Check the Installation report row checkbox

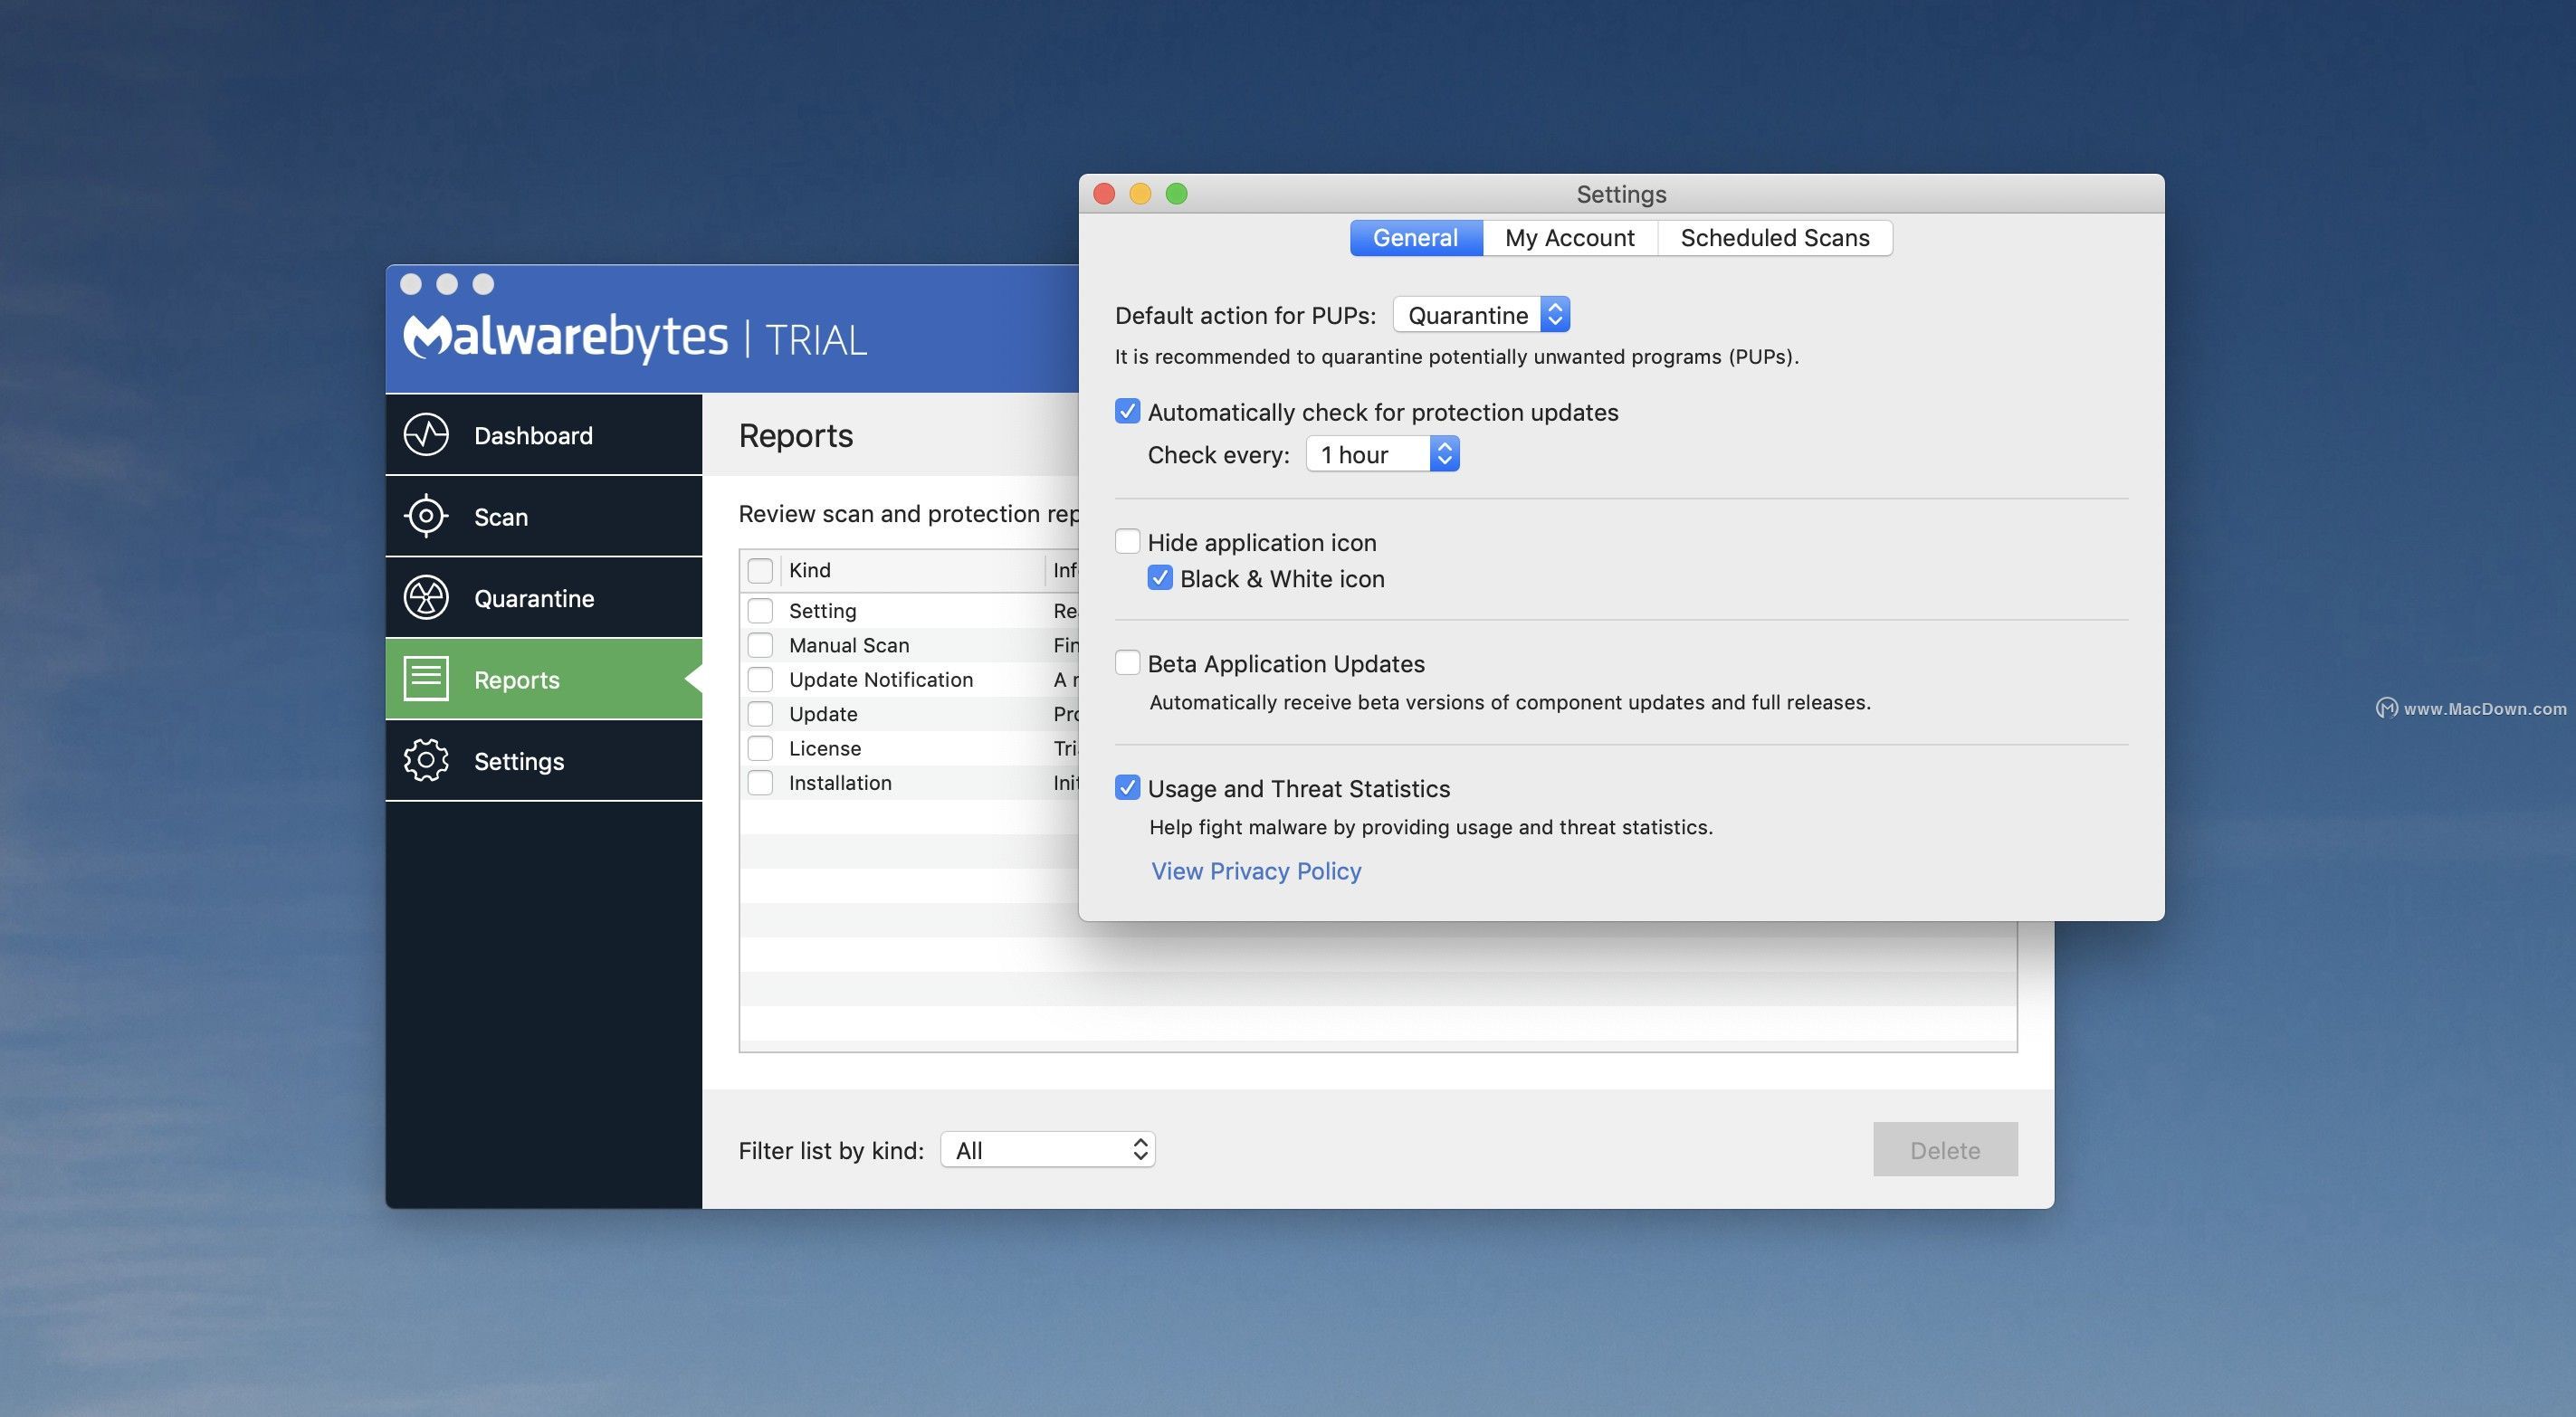[760, 782]
